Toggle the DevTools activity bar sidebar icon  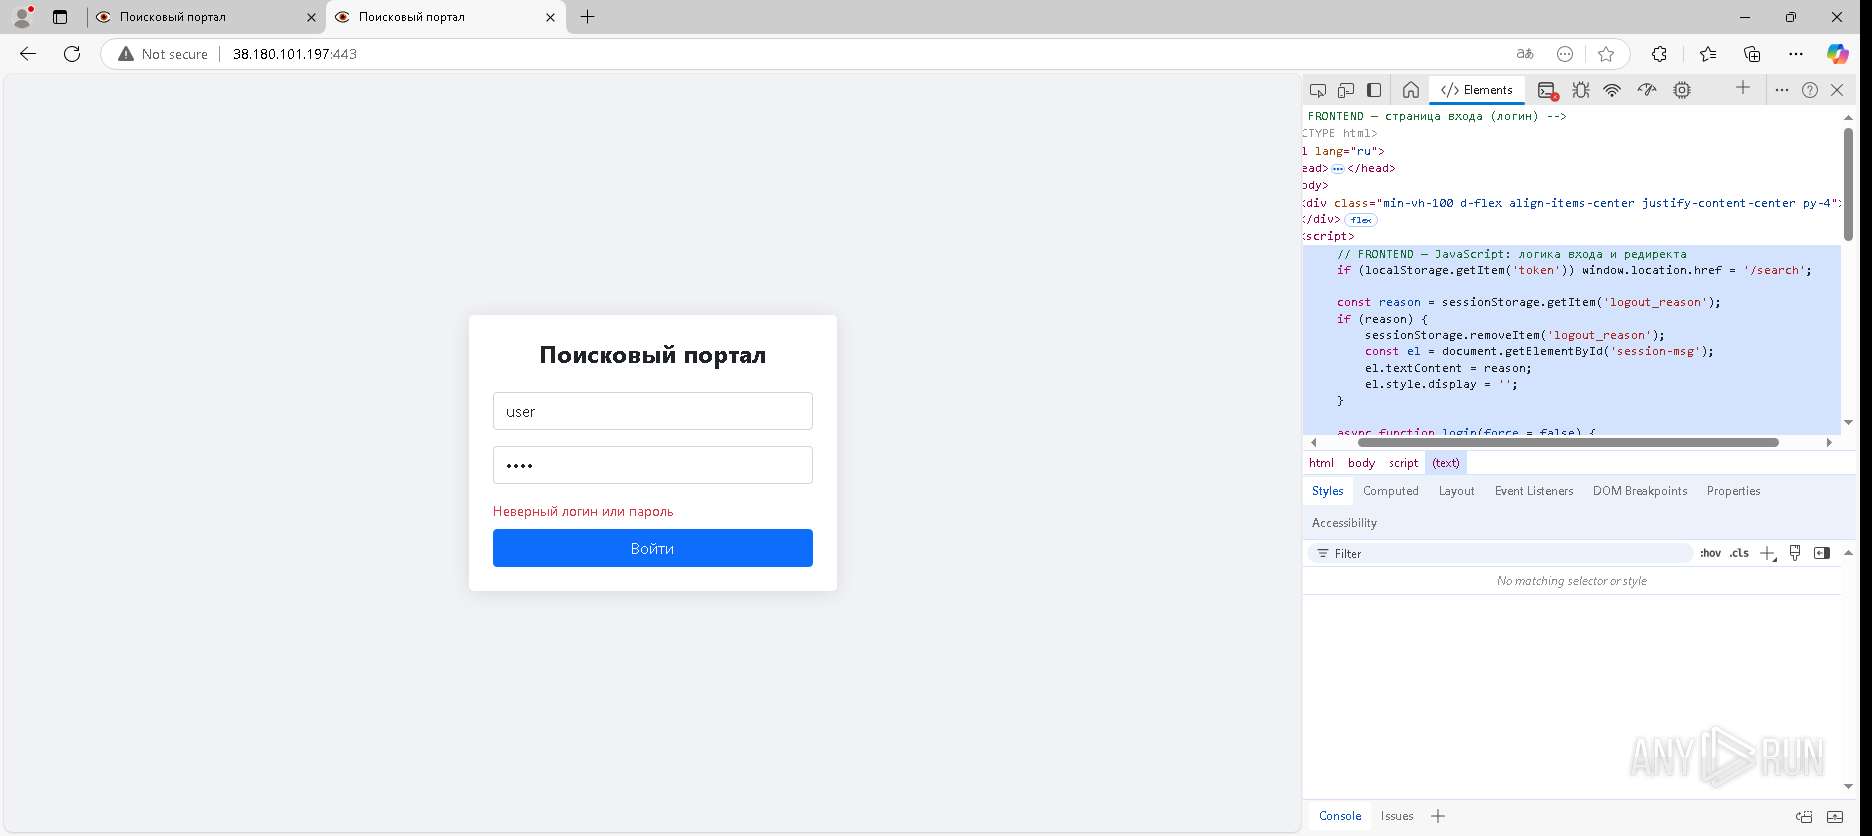[x=1374, y=90]
